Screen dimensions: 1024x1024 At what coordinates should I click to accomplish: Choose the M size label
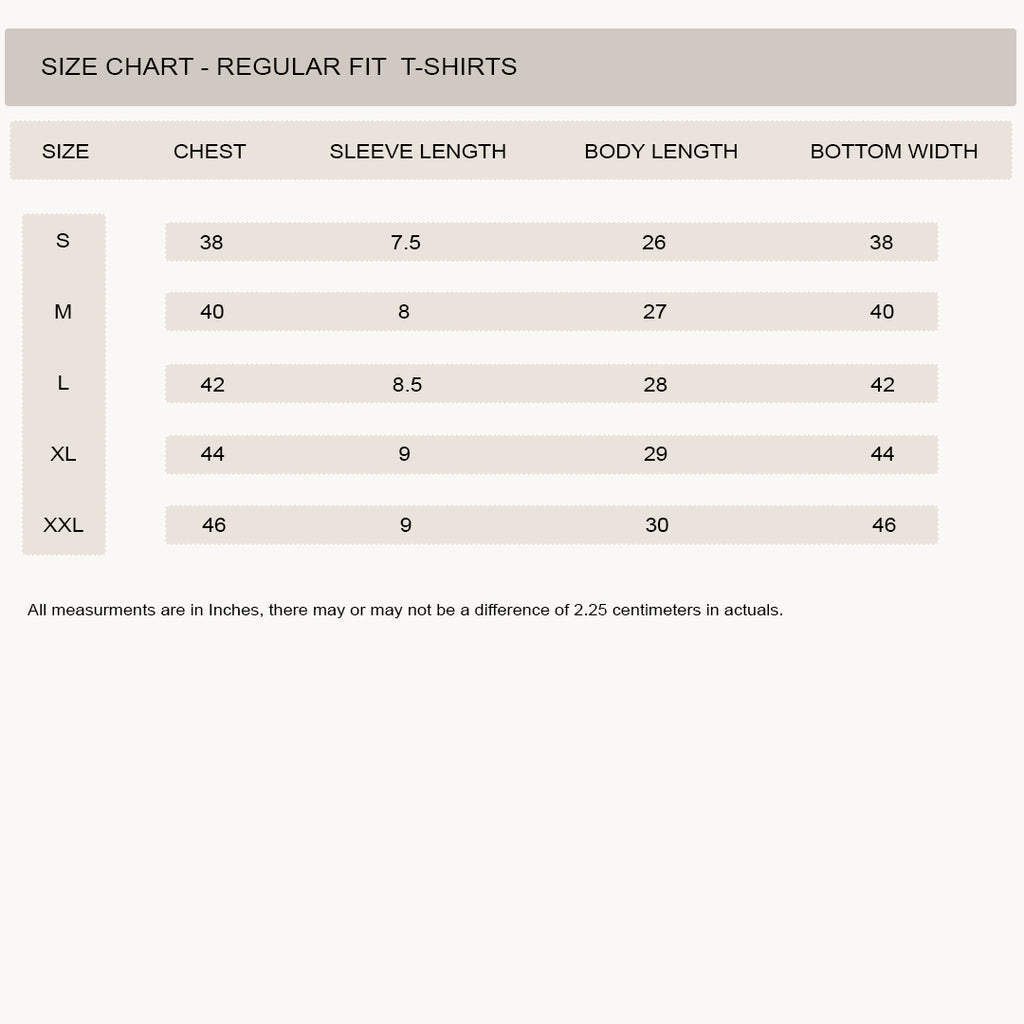[63, 312]
